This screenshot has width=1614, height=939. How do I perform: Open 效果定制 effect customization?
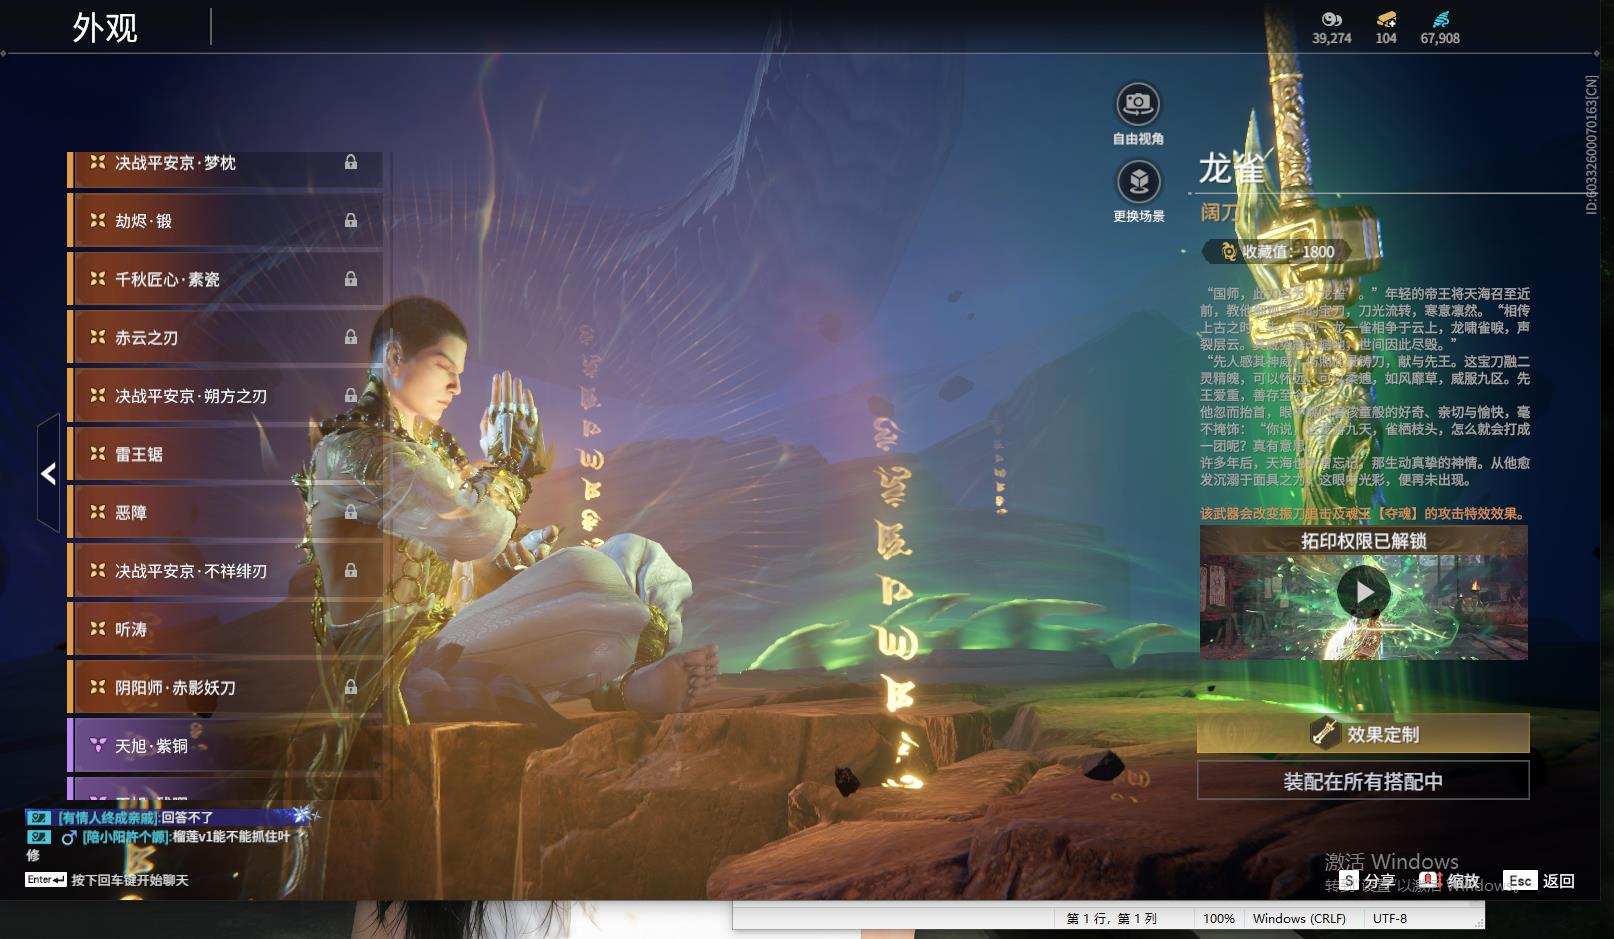coord(1363,734)
